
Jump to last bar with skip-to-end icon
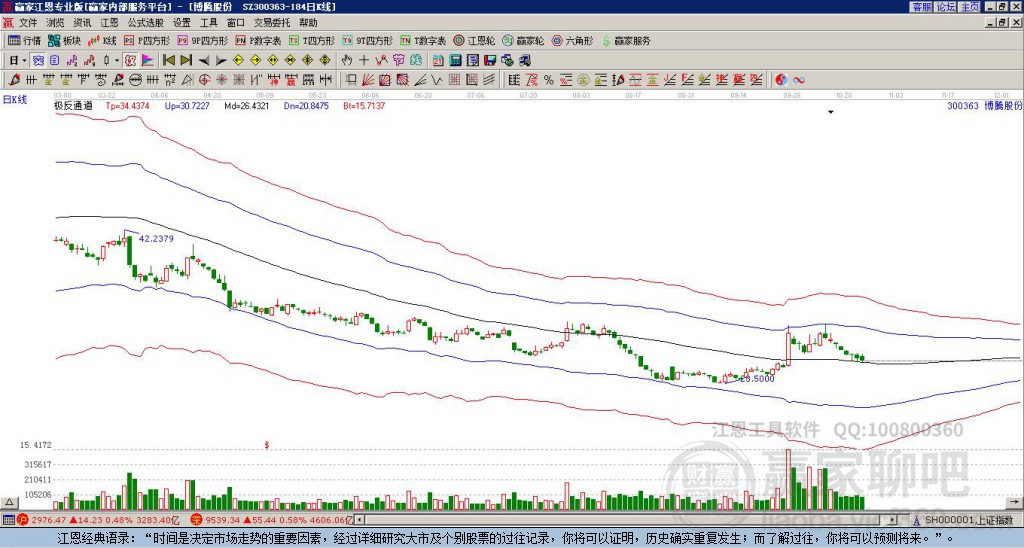point(186,61)
